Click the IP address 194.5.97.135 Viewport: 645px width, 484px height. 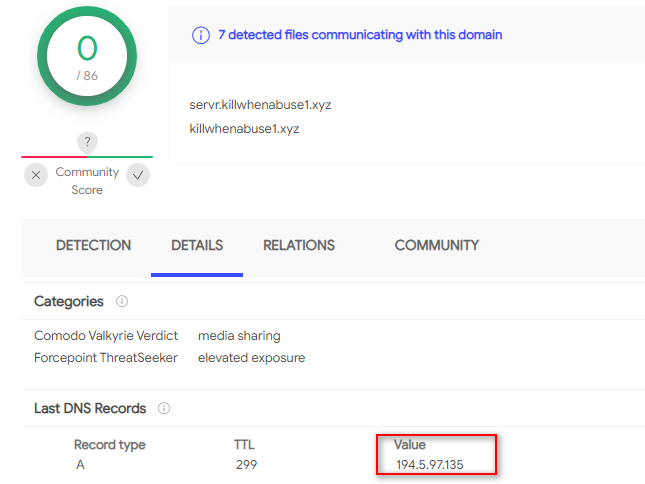pos(429,465)
